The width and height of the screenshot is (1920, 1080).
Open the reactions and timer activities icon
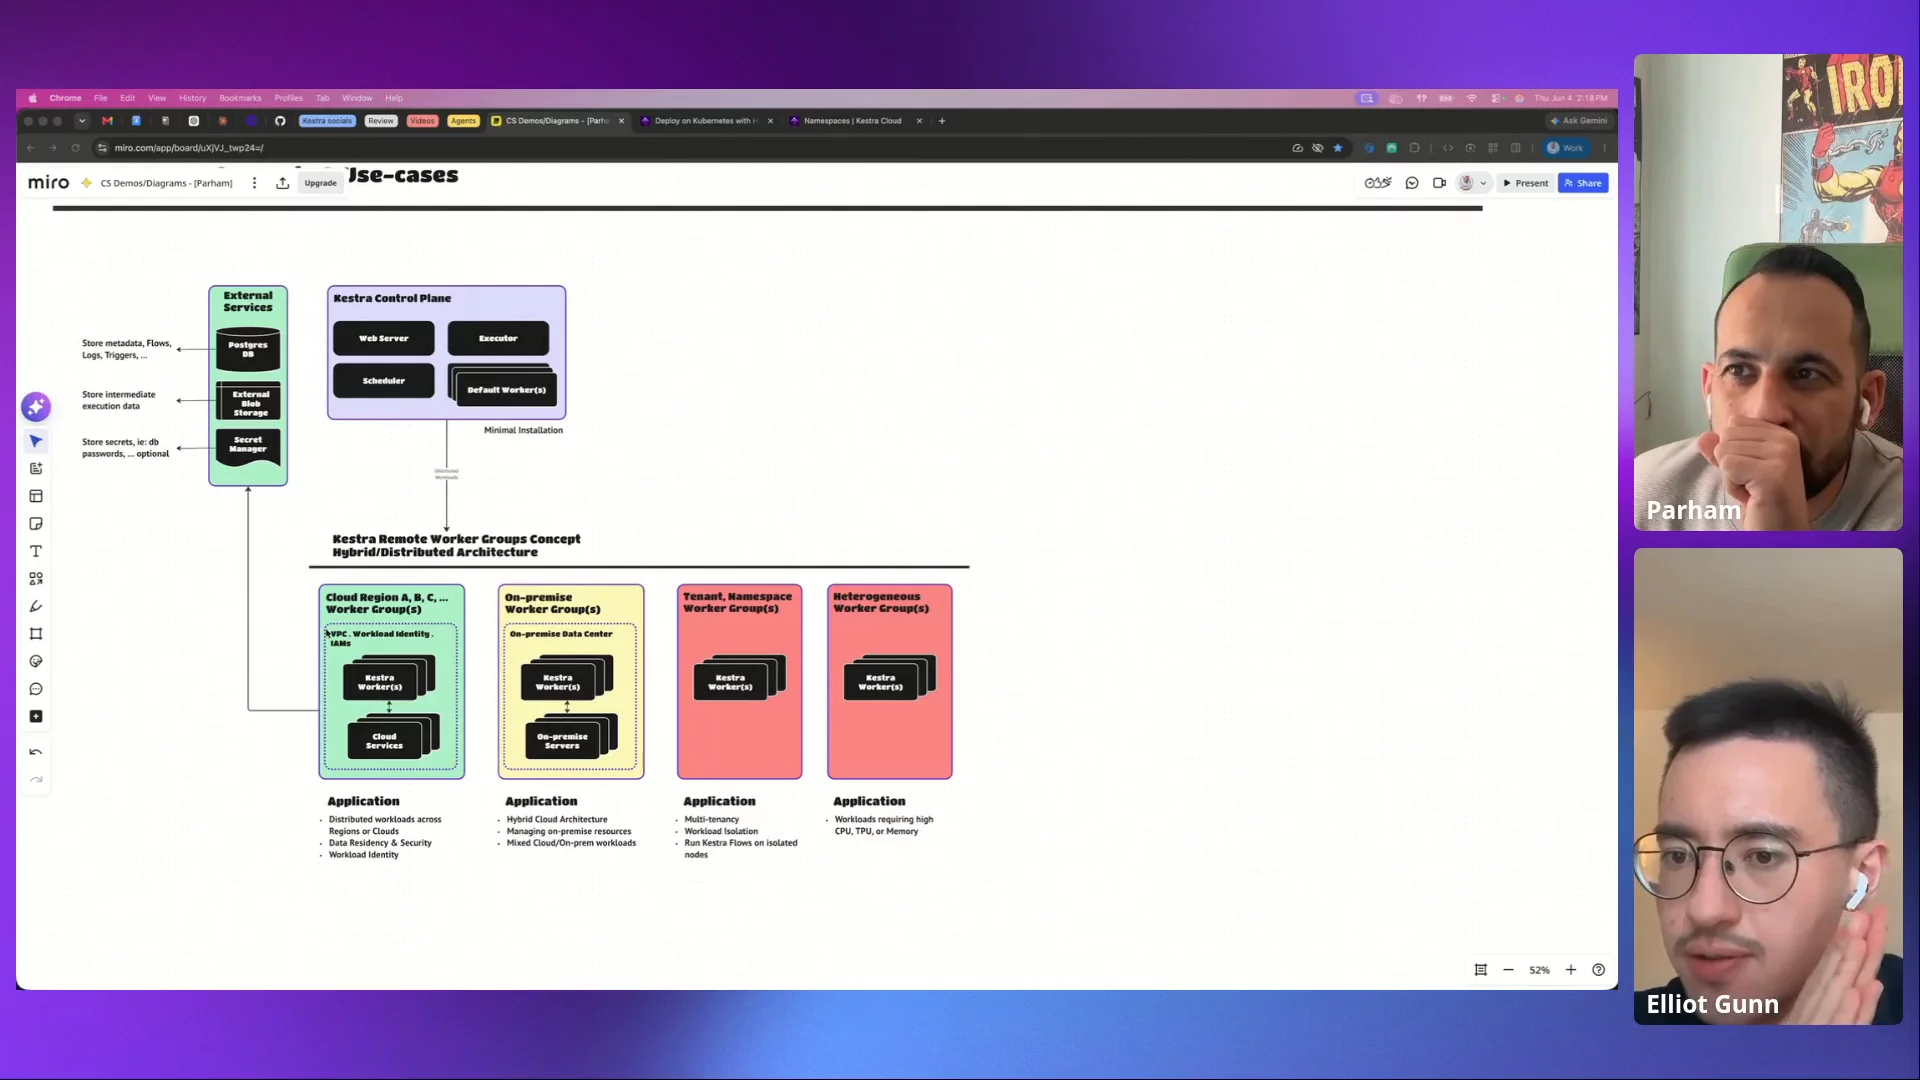(1378, 183)
